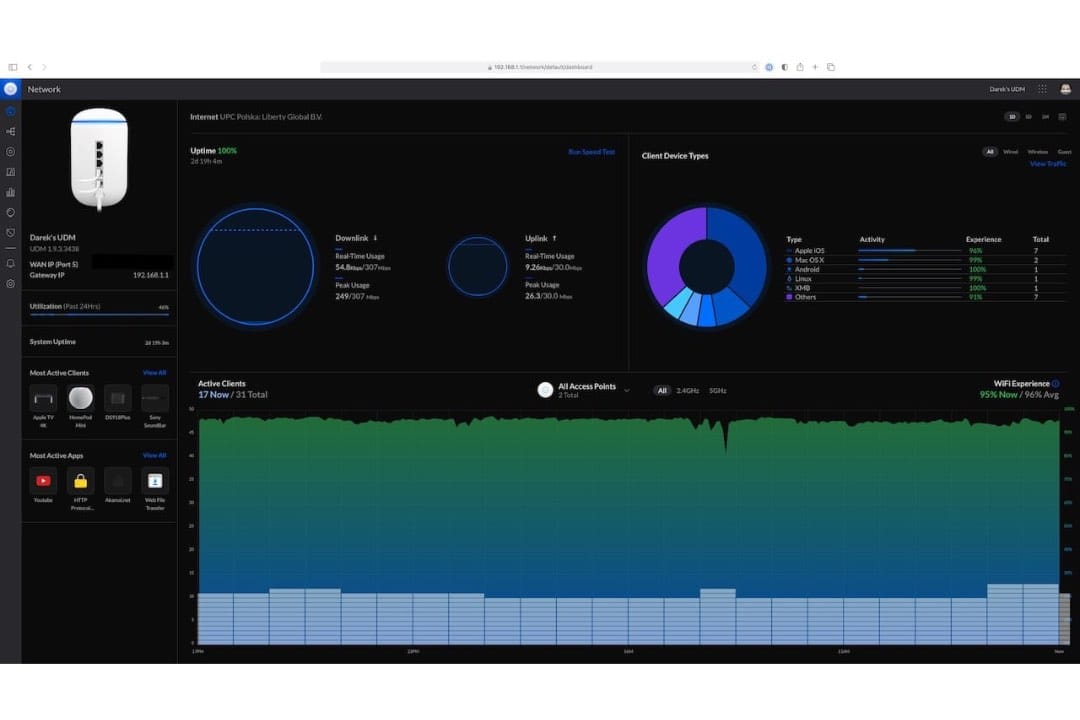Click the YouTube app icon
The width and height of the screenshot is (1080, 720).
click(44, 481)
